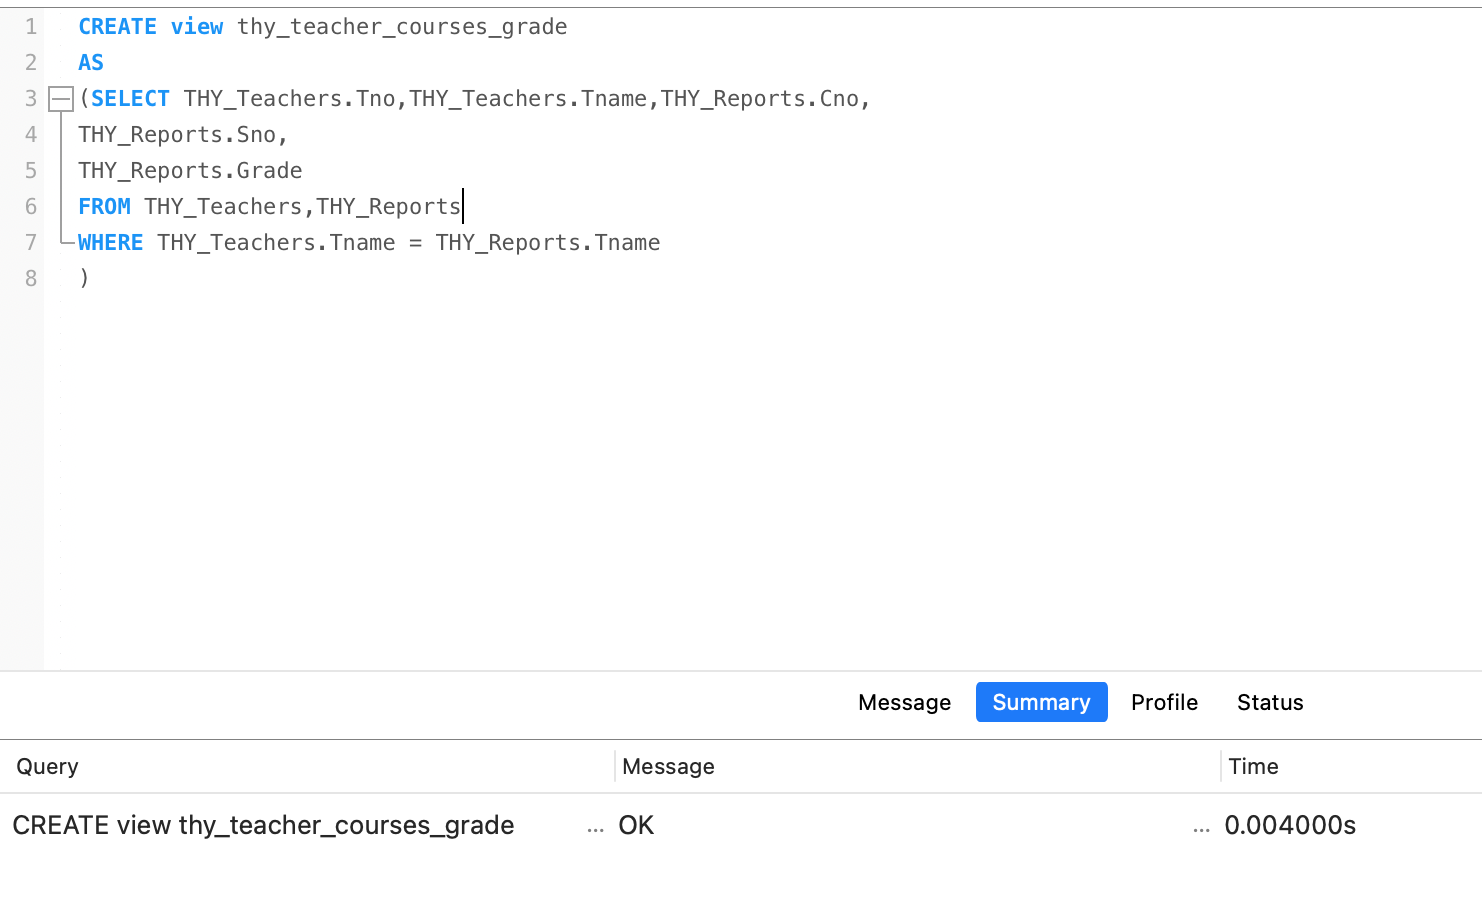
Task: Click the 0.004000s time value
Action: (x=1290, y=825)
